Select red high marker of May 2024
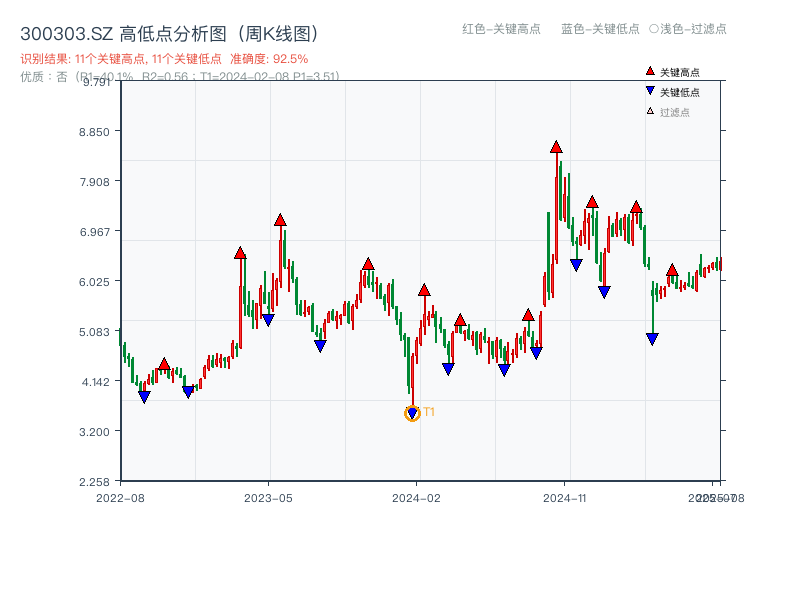800x600 pixels. pyautogui.click(x=460, y=320)
